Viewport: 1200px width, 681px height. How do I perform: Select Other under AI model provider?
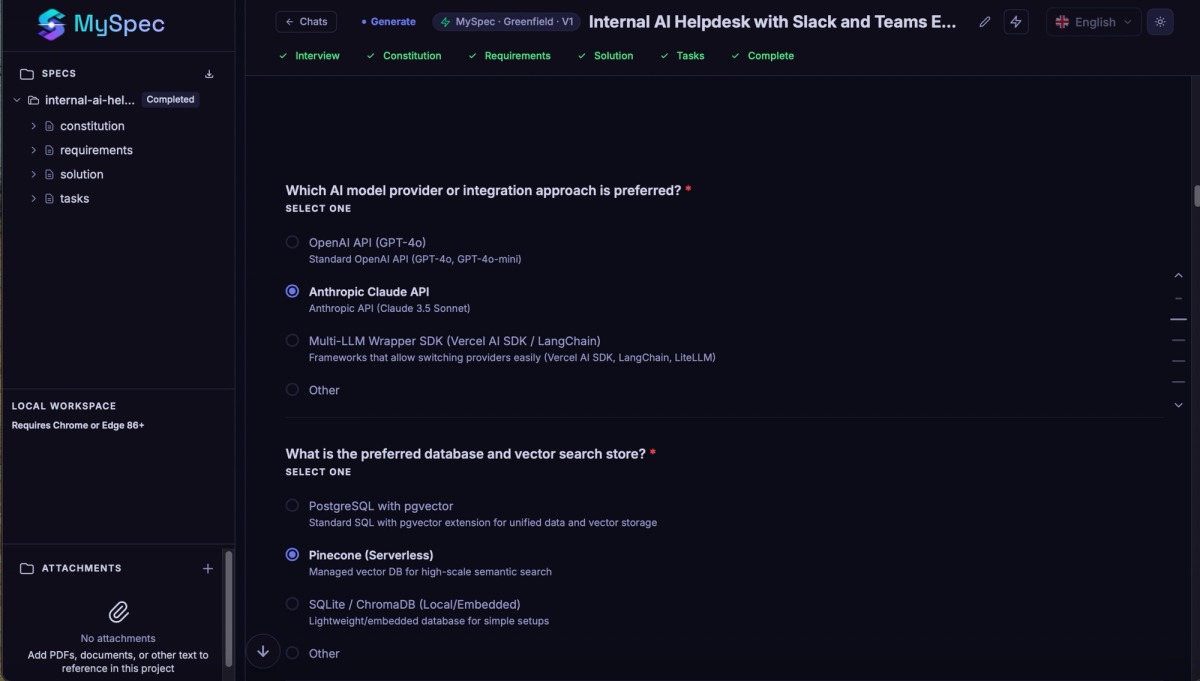292,390
